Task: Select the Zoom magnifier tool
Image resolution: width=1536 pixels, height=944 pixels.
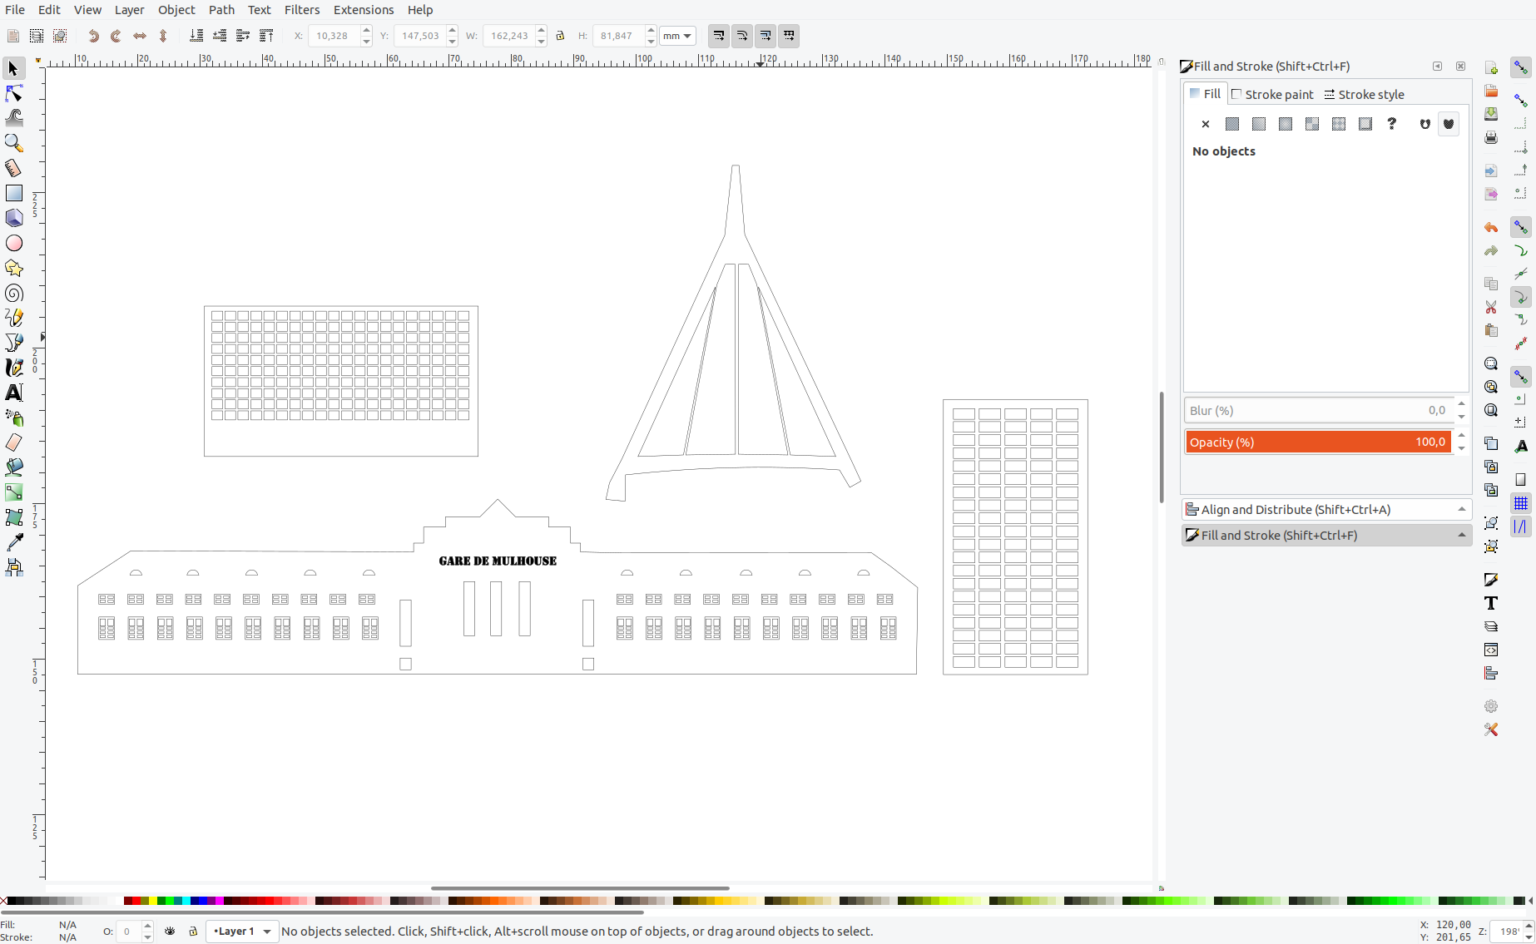Action: [14, 143]
